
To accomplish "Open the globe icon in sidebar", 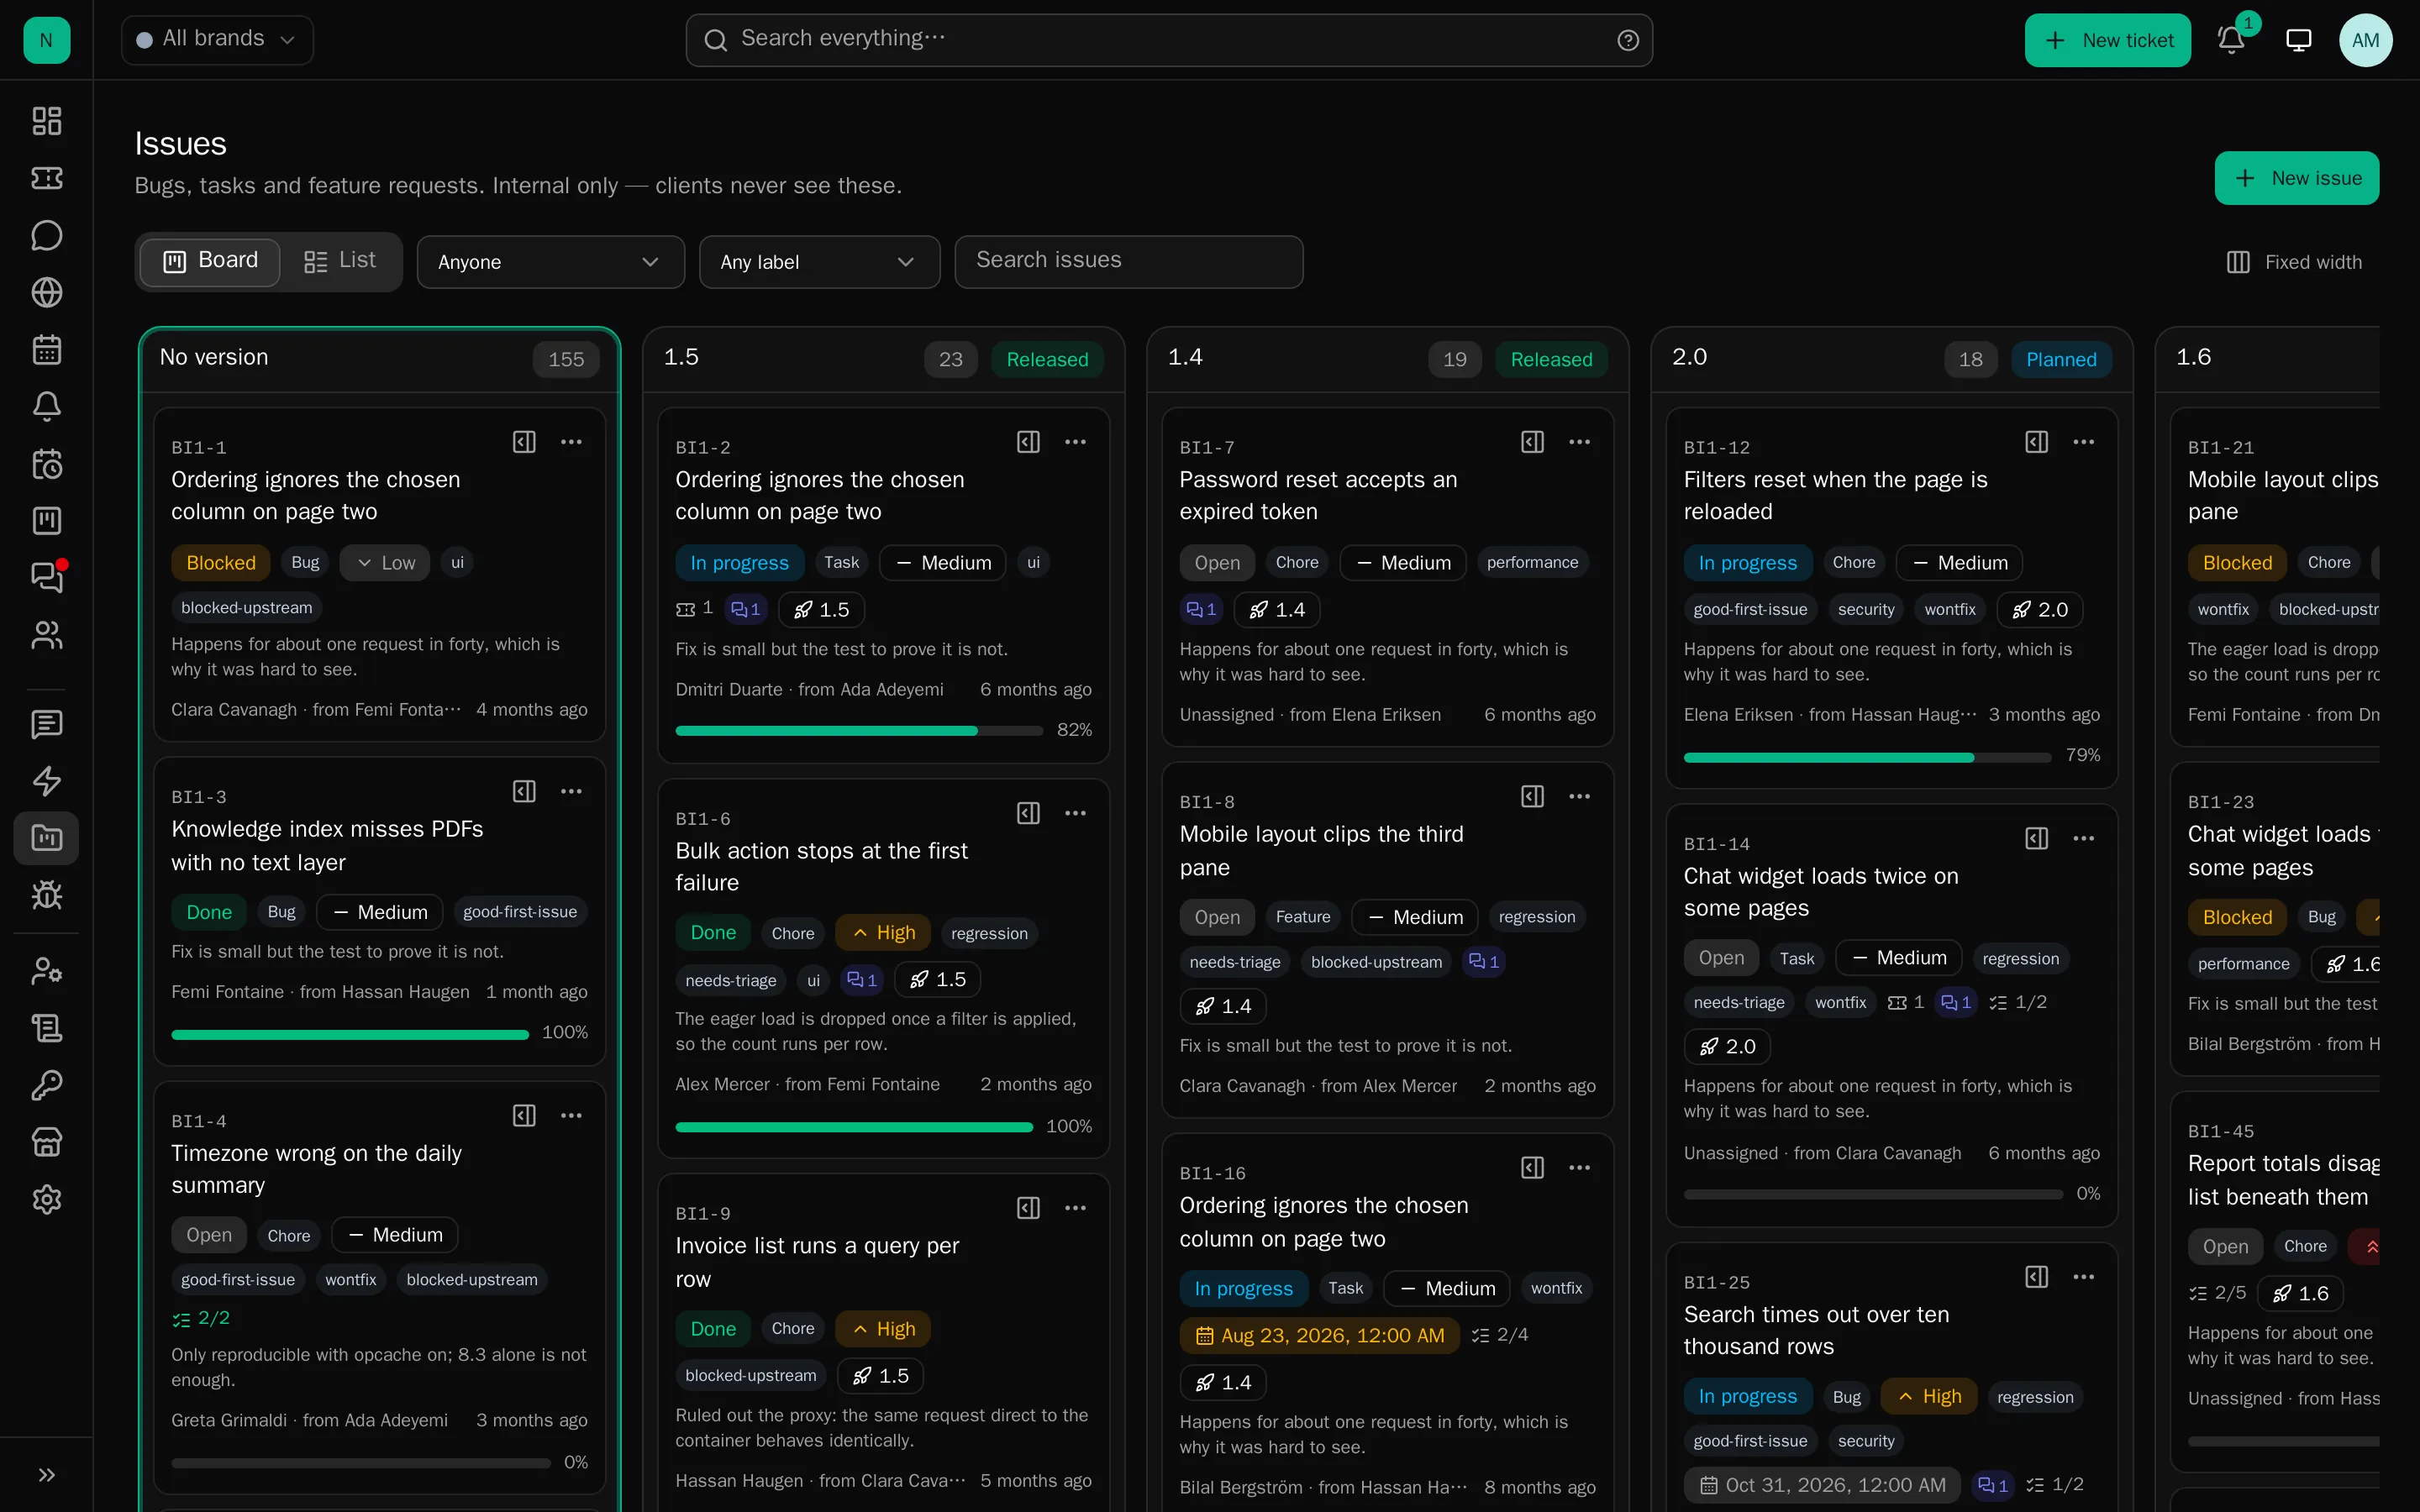I will (x=47, y=293).
